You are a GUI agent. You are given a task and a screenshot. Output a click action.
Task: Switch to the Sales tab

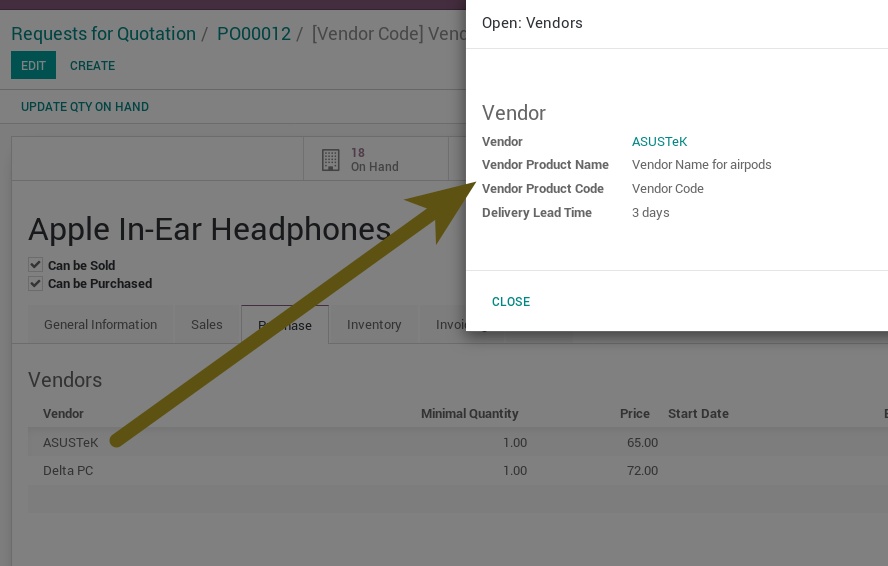click(x=207, y=325)
